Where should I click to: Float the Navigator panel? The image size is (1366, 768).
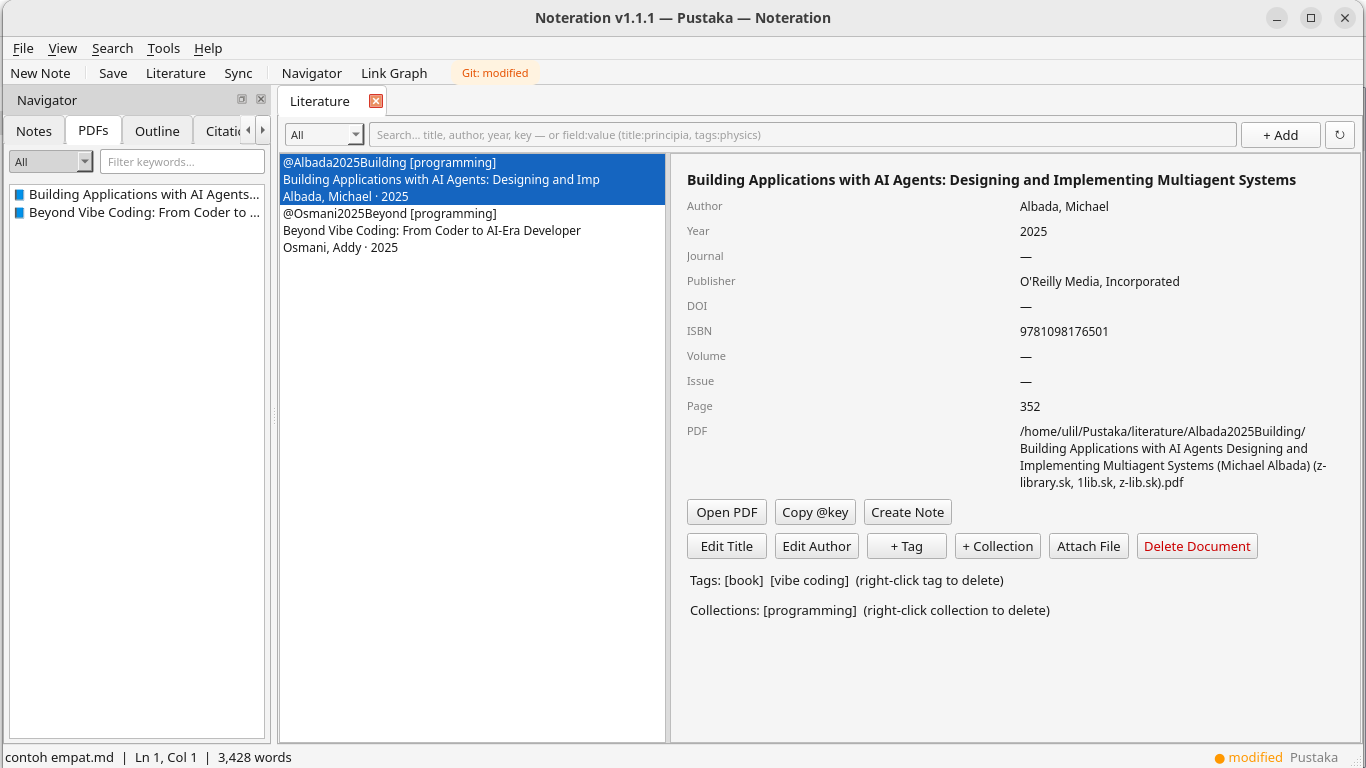pos(242,99)
